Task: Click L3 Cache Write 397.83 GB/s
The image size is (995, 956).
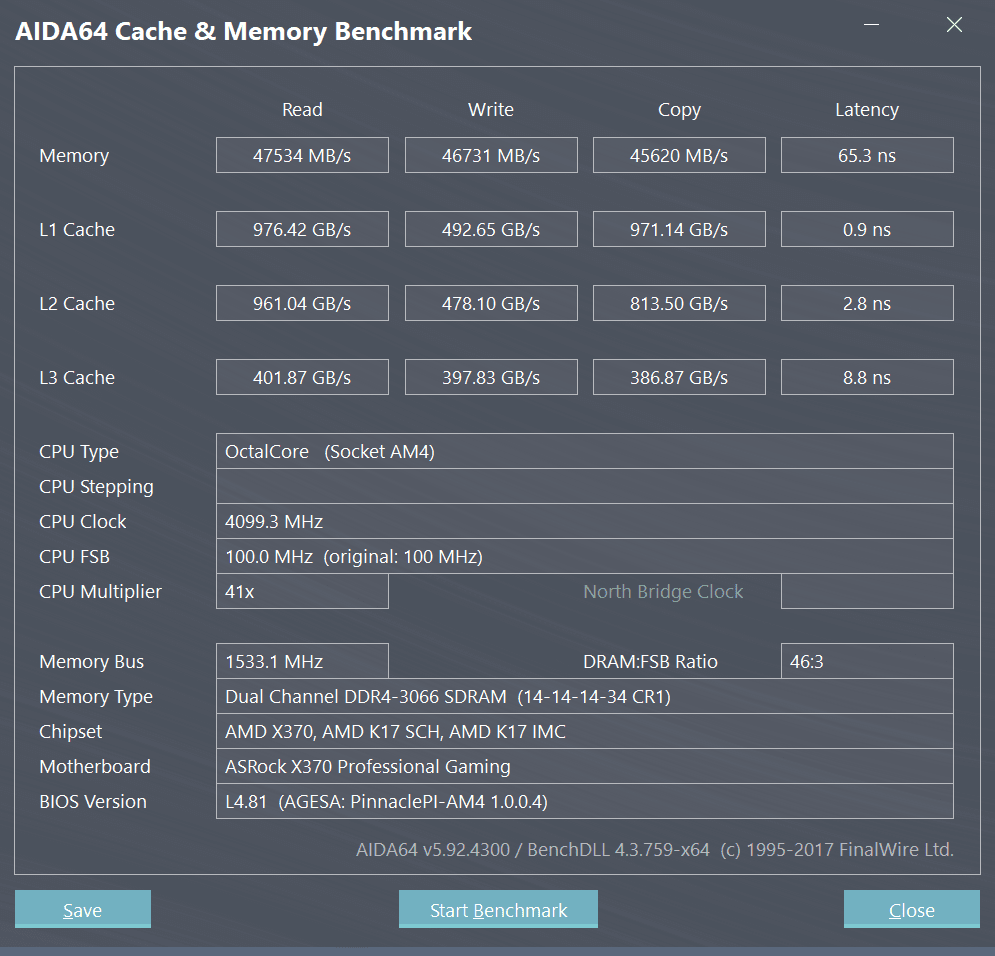Action: click(491, 377)
